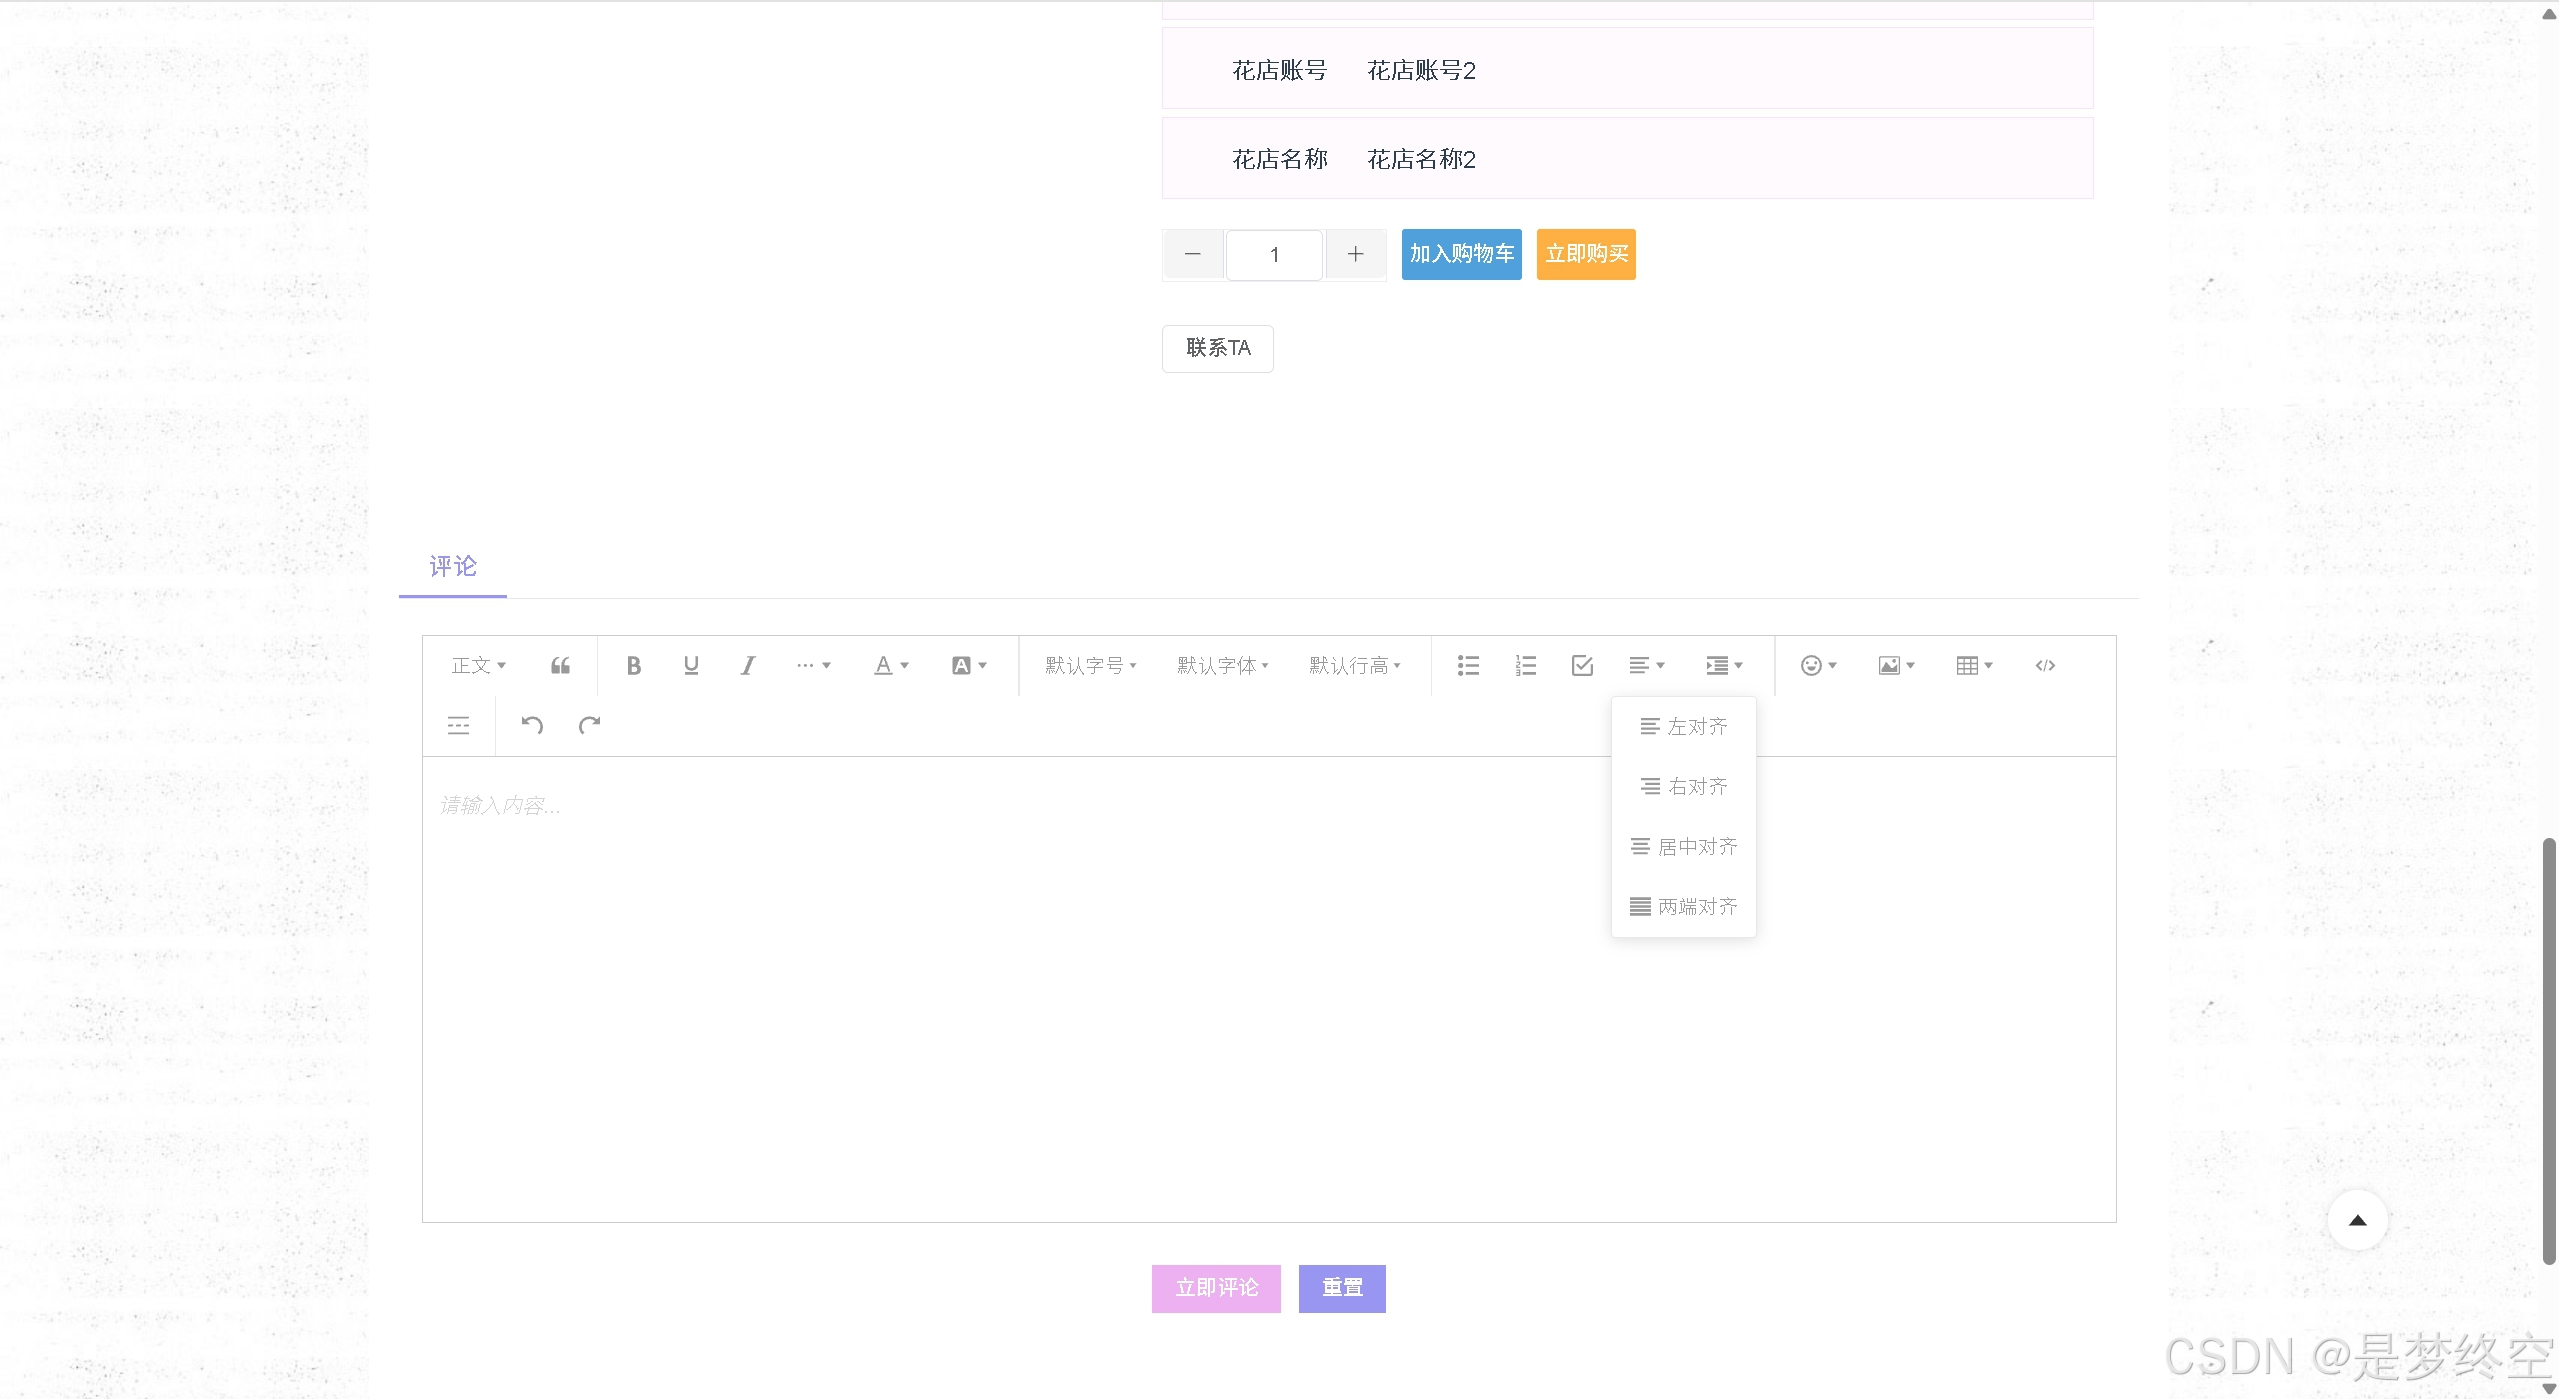This screenshot has height=1399, width=2559.
Task: Insert a blockquote
Action: [560, 665]
